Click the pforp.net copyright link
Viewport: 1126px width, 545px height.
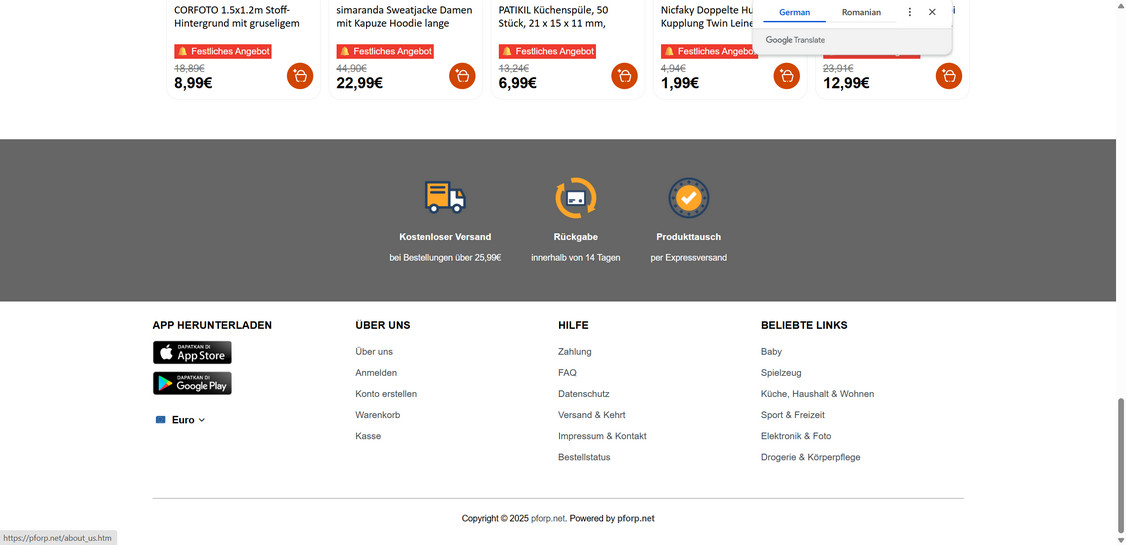tap(548, 518)
